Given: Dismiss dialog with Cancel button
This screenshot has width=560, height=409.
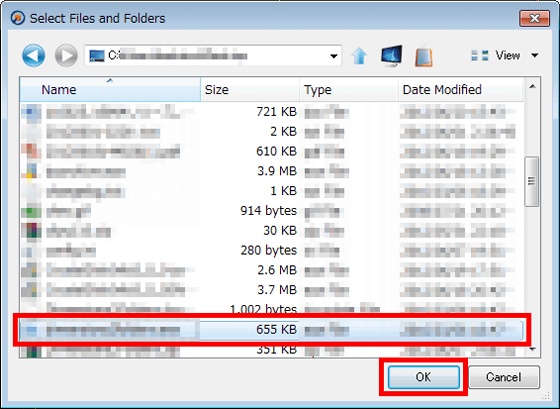Looking at the screenshot, I should (x=504, y=377).
